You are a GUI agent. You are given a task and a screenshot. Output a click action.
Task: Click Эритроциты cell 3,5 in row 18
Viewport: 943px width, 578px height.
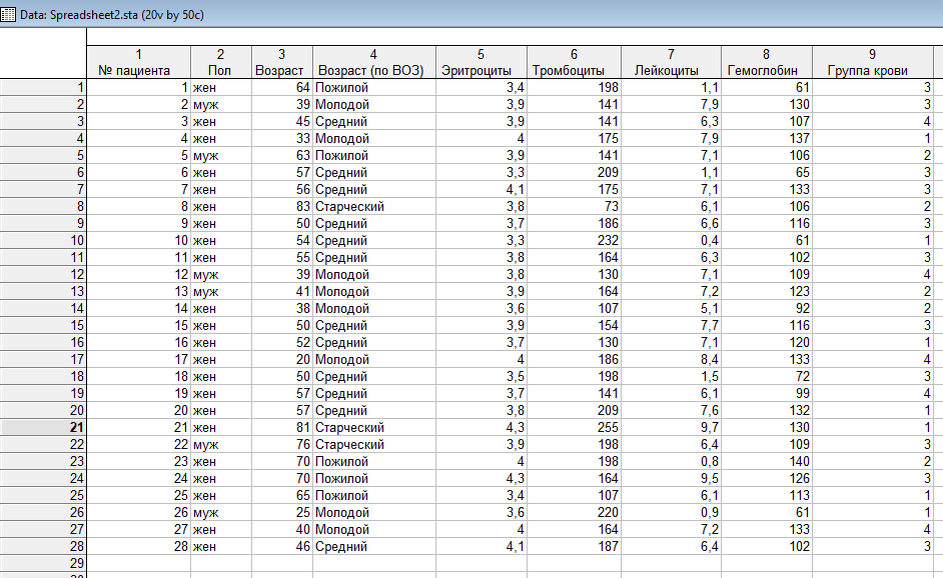[481, 376]
